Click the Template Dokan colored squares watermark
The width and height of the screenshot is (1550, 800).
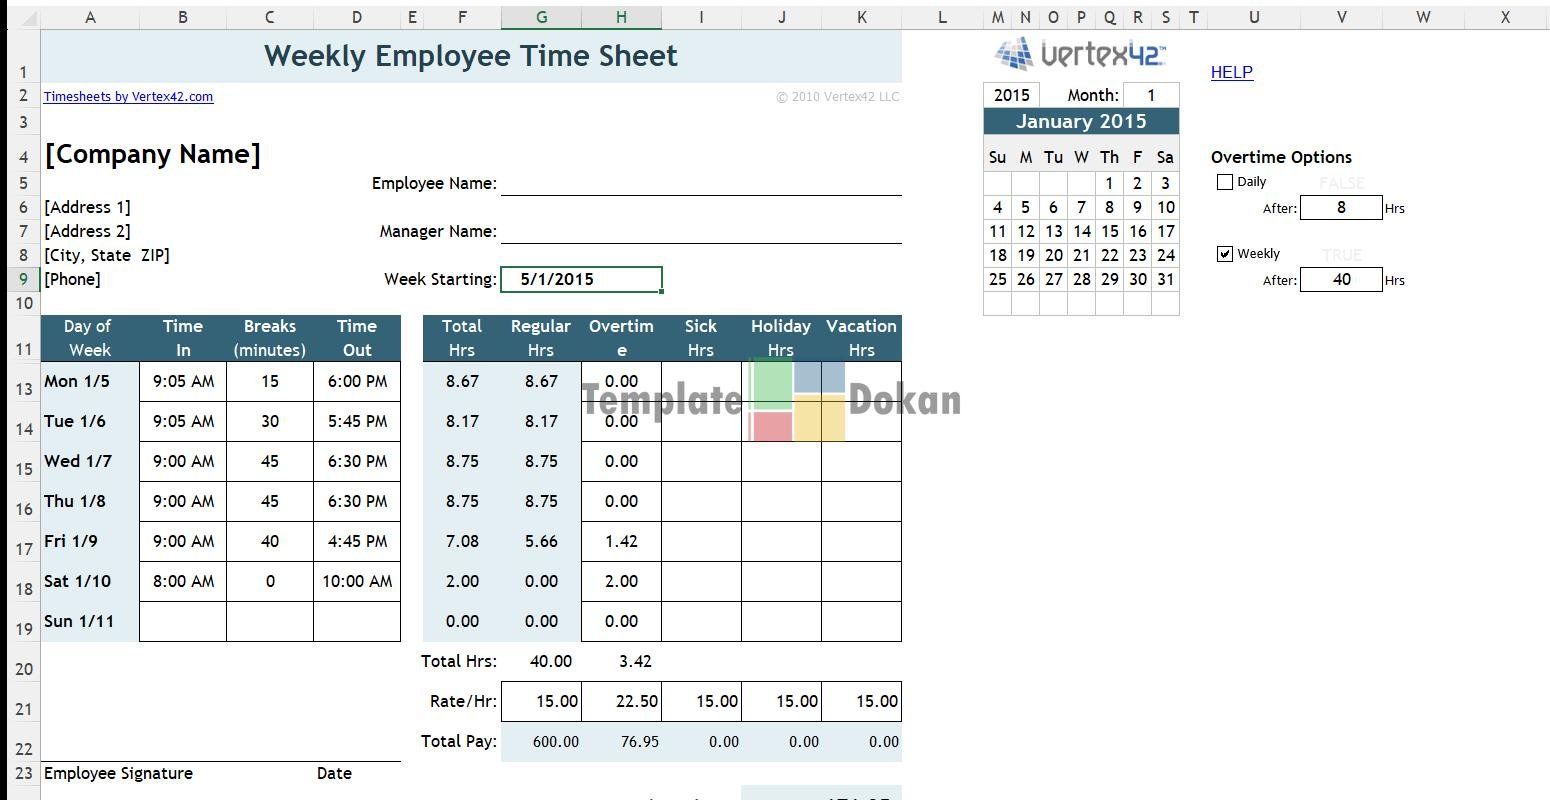[x=797, y=400]
